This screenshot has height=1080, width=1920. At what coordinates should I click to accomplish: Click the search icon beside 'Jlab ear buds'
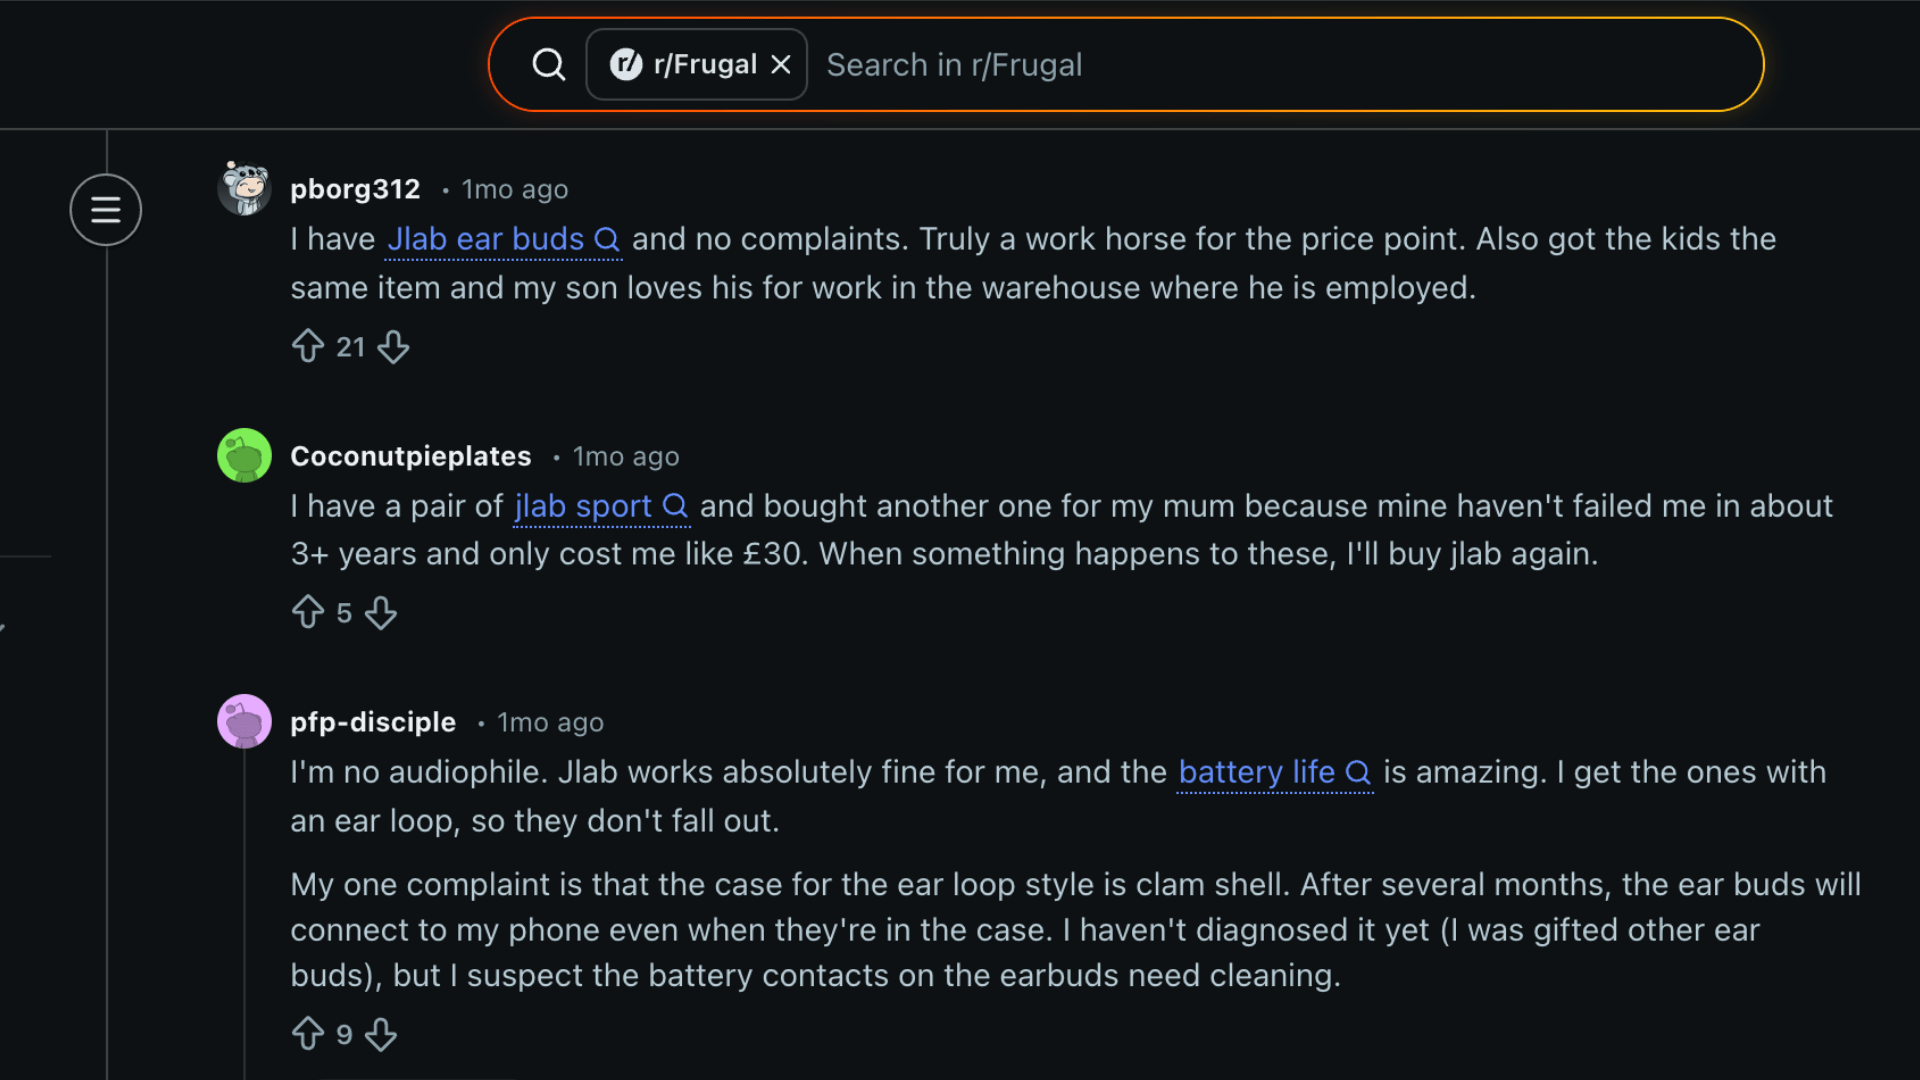[607, 239]
